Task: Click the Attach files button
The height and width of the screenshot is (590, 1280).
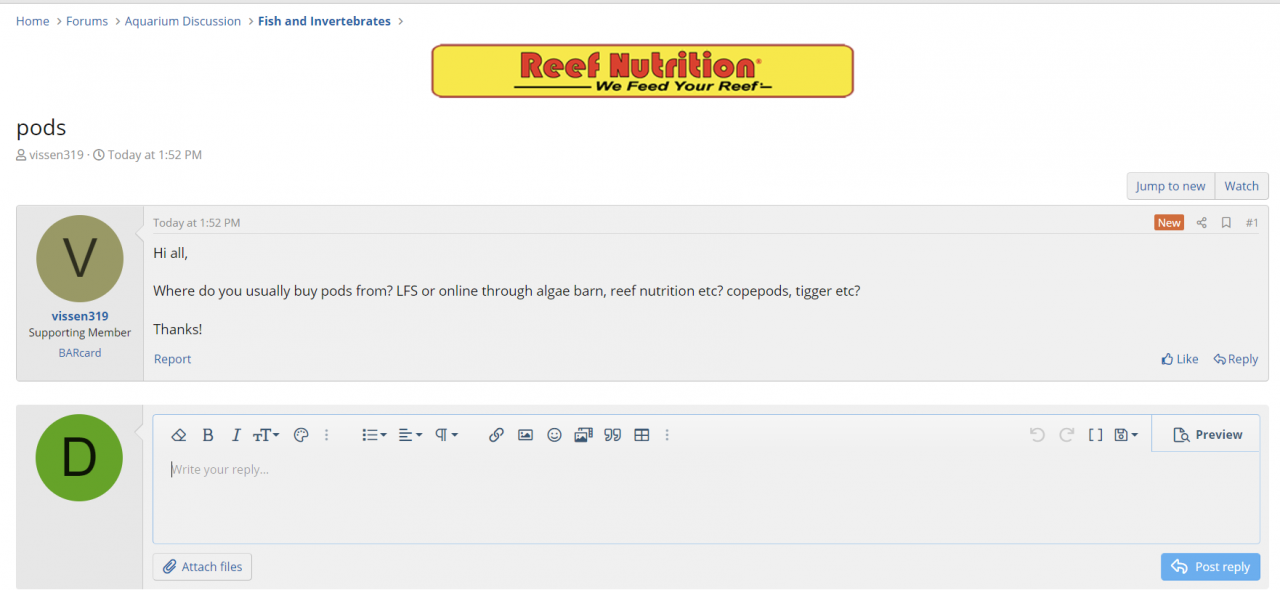Action: click(x=203, y=567)
